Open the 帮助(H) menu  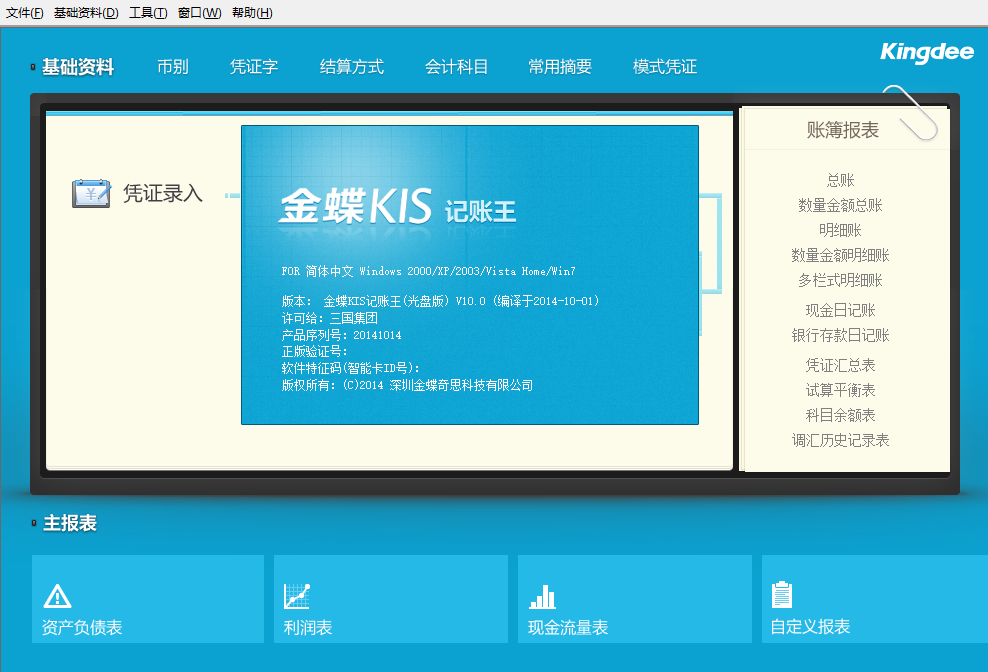[252, 13]
